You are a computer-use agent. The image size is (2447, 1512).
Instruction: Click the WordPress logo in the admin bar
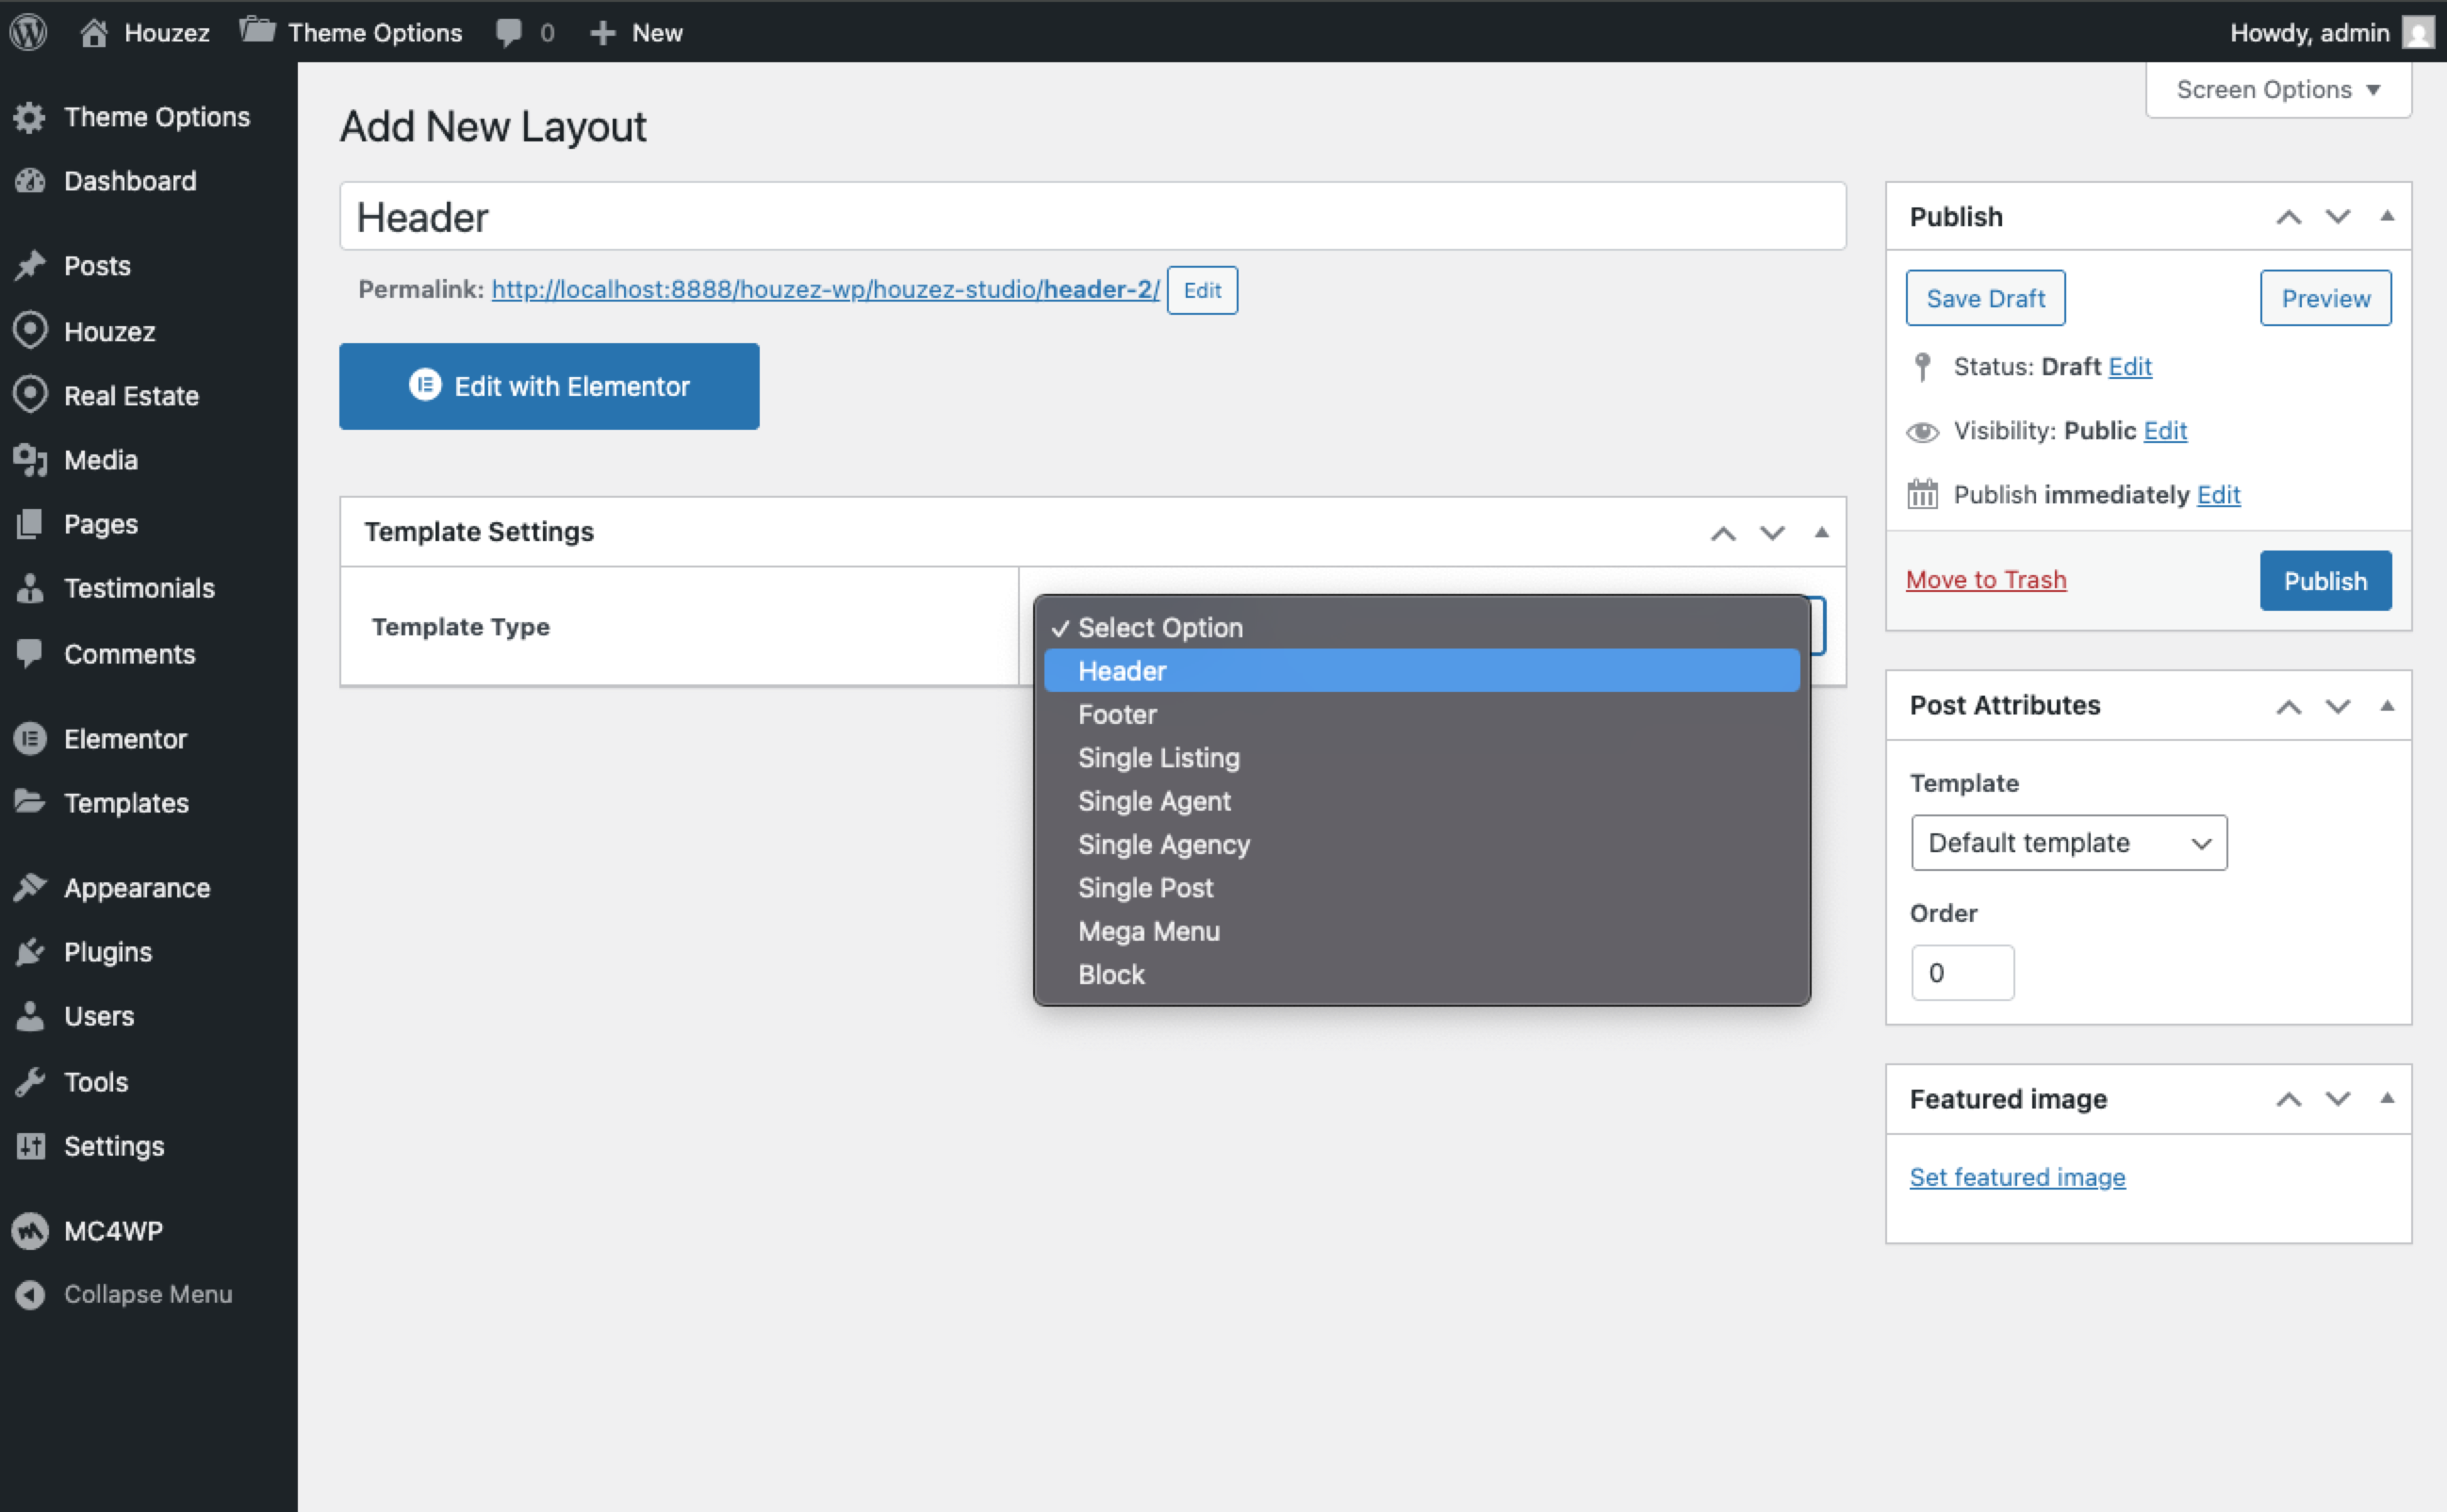tap(28, 32)
